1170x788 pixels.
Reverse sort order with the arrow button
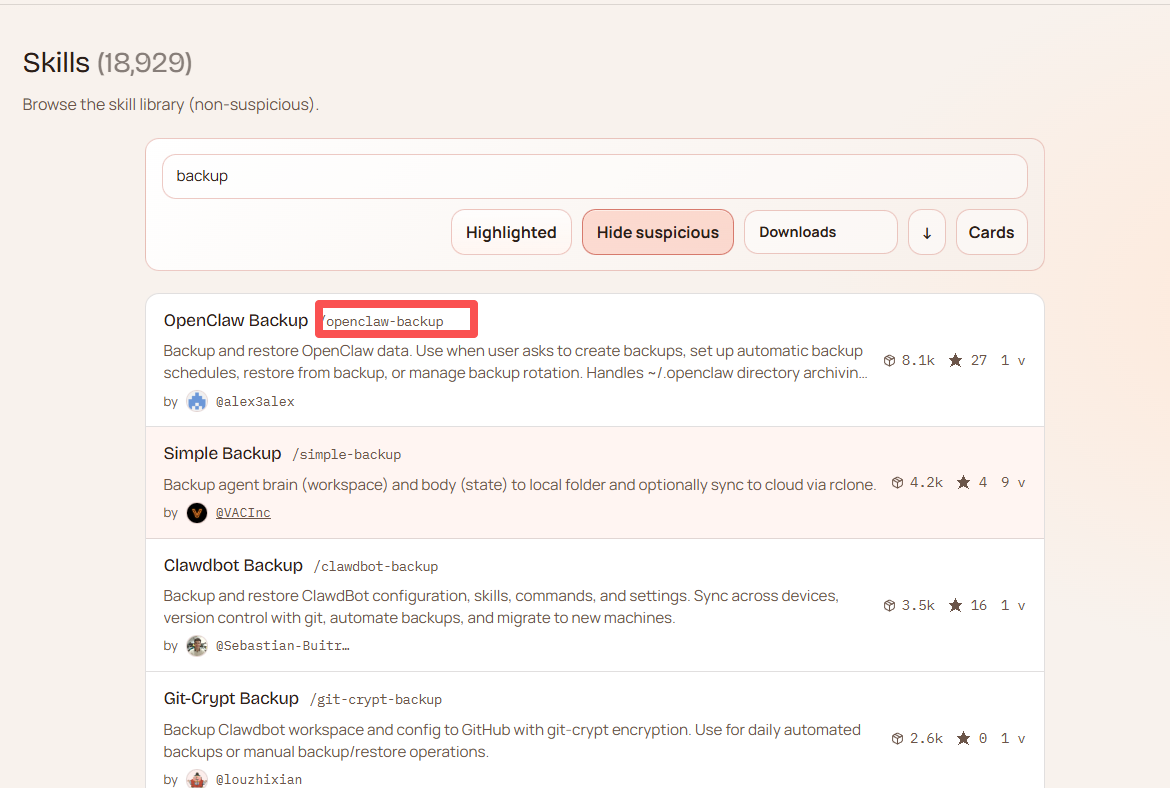(x=926, y=232)
